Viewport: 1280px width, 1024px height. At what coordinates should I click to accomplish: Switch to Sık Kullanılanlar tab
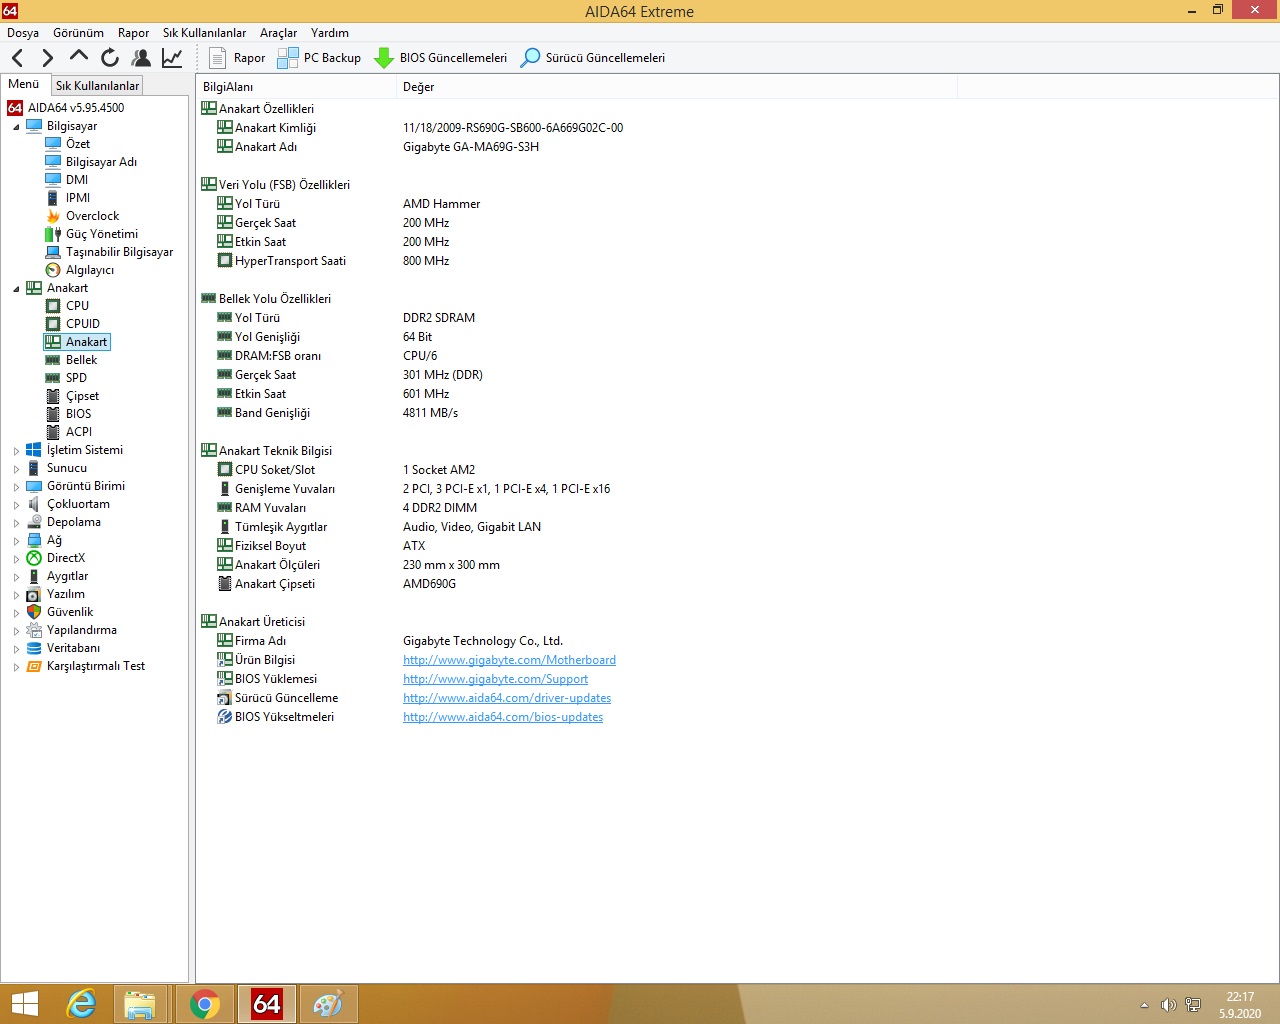tap(97, 86)
